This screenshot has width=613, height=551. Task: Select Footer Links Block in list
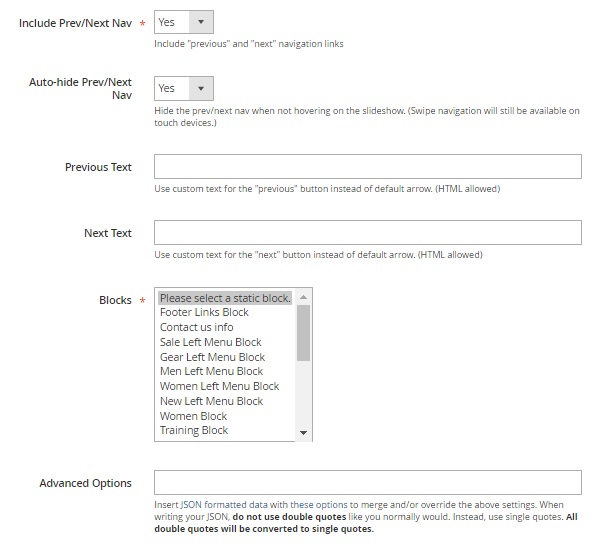(x=204, y=312)
